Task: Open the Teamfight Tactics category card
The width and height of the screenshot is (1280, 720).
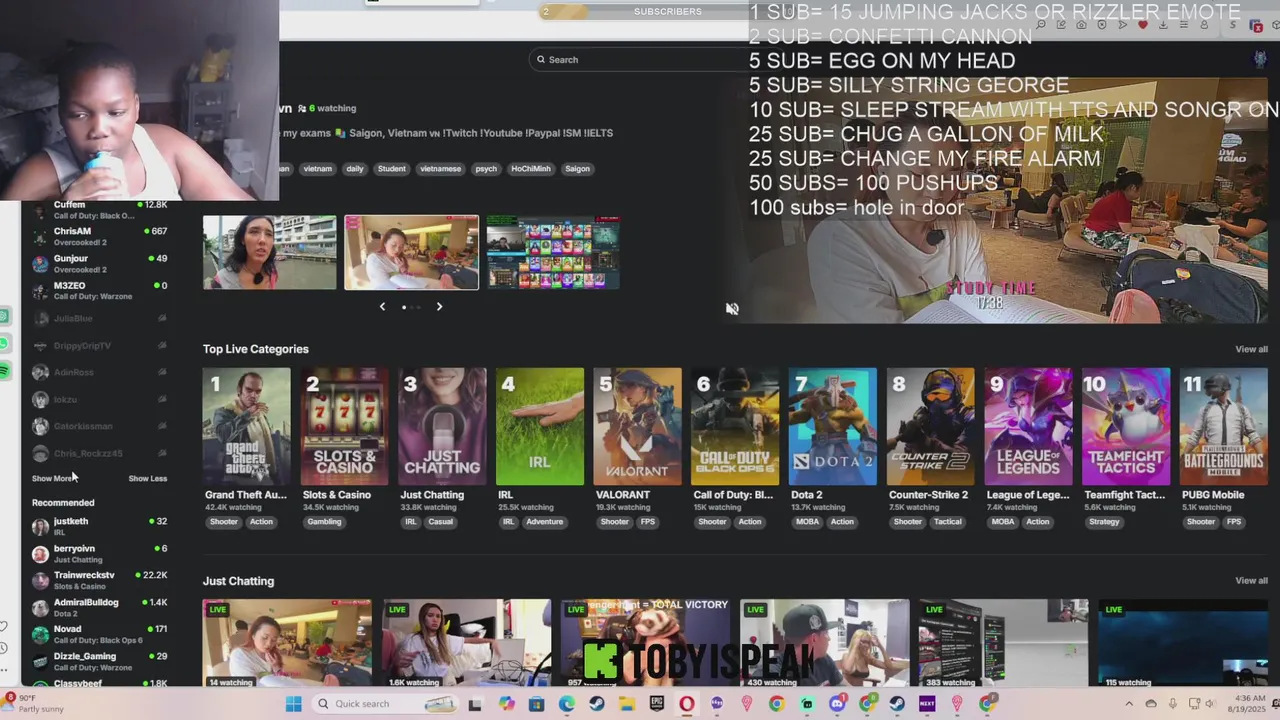Action: (1126, 427)
